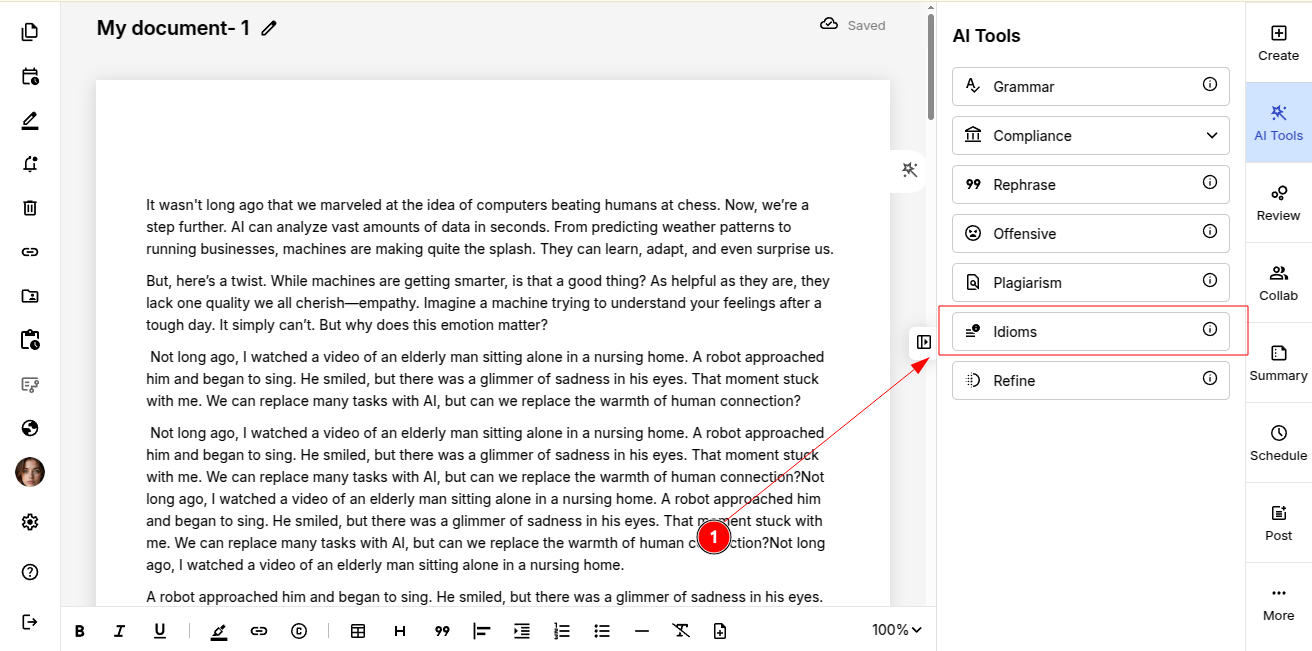Open the zoom level 100% dropdown

click(x=896, y=630)
